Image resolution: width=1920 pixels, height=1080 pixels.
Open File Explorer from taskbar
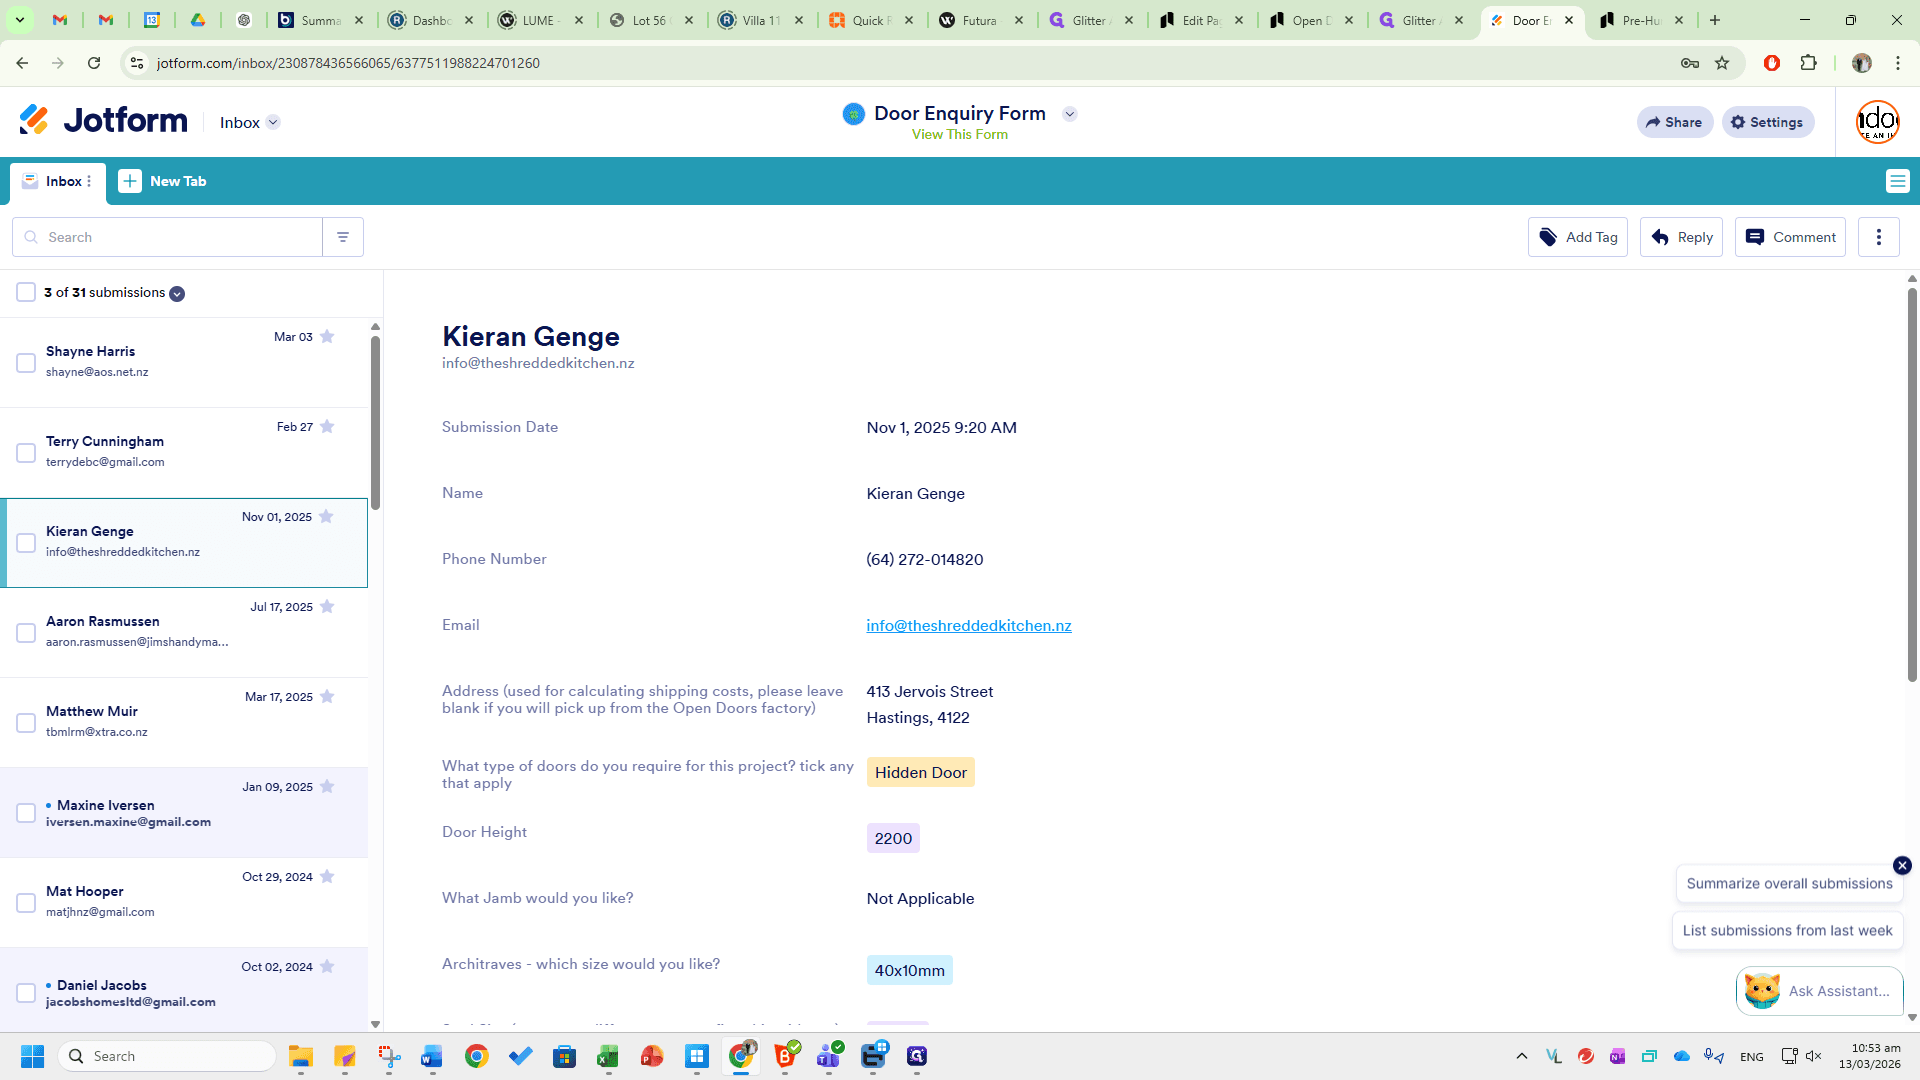tap(301, 1056)
